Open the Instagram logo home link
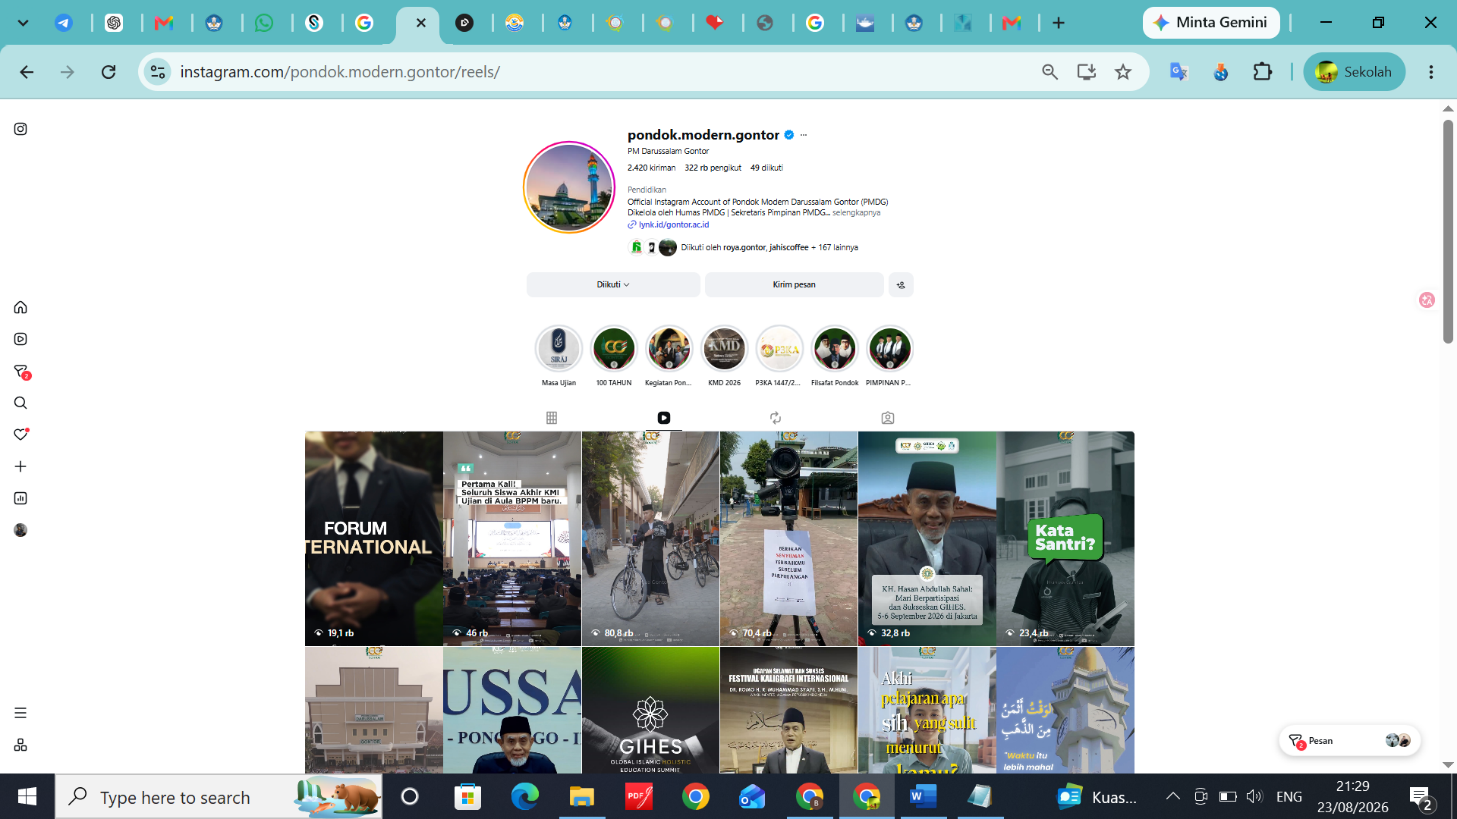 [20, 129]
